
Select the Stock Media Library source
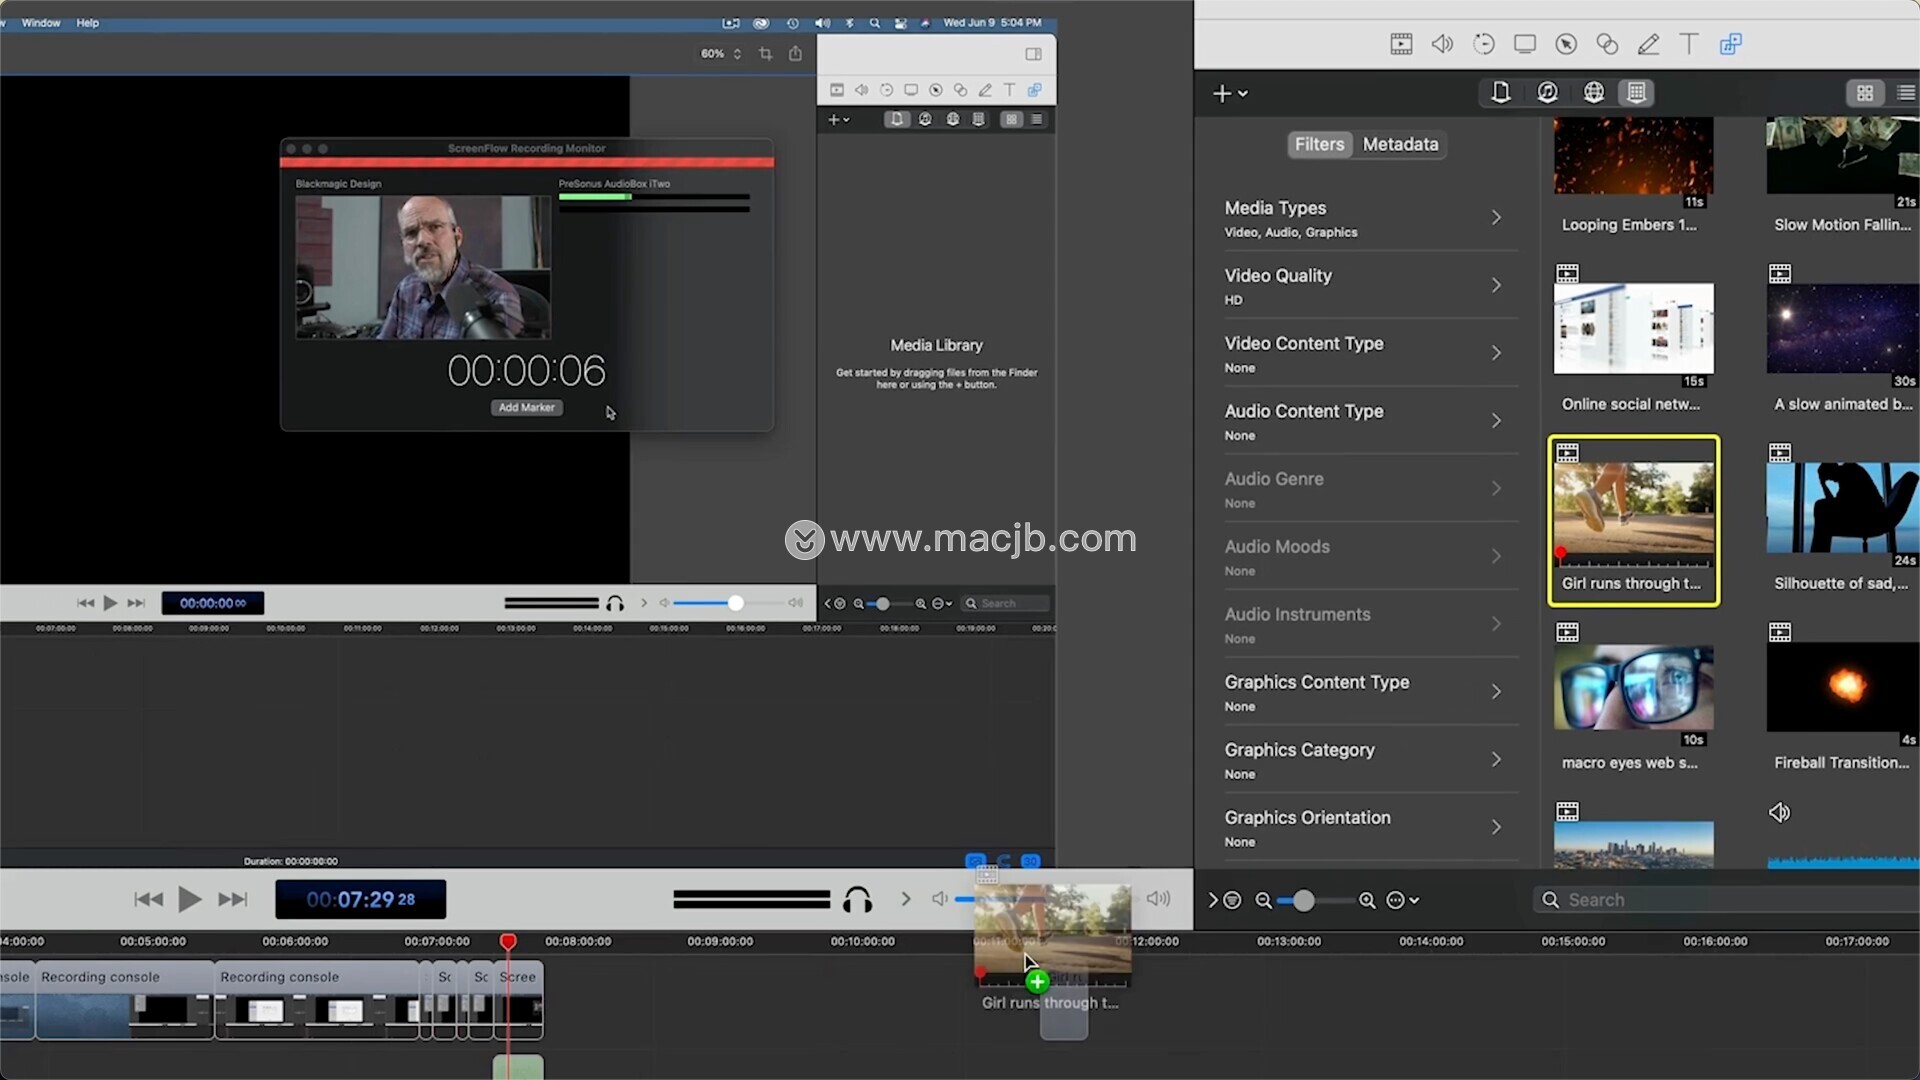click(1637, 93)
